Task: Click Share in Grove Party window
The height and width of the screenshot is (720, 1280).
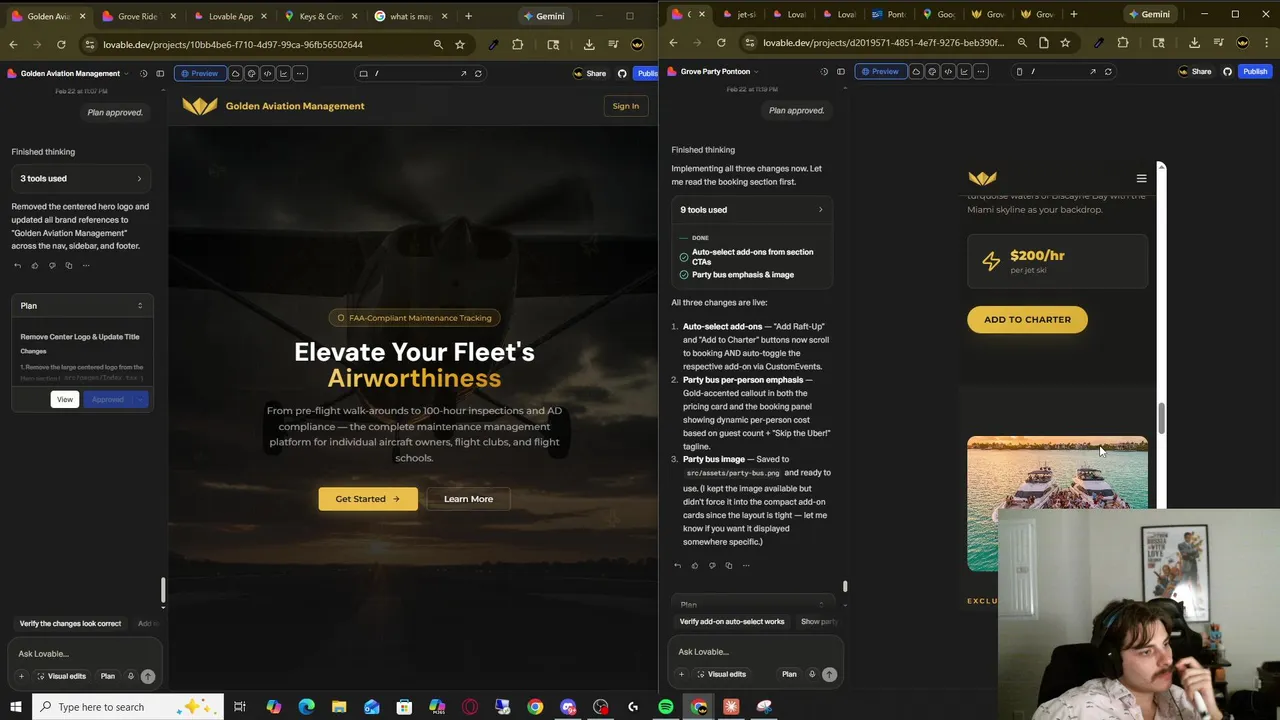Action: point(1195,71)
